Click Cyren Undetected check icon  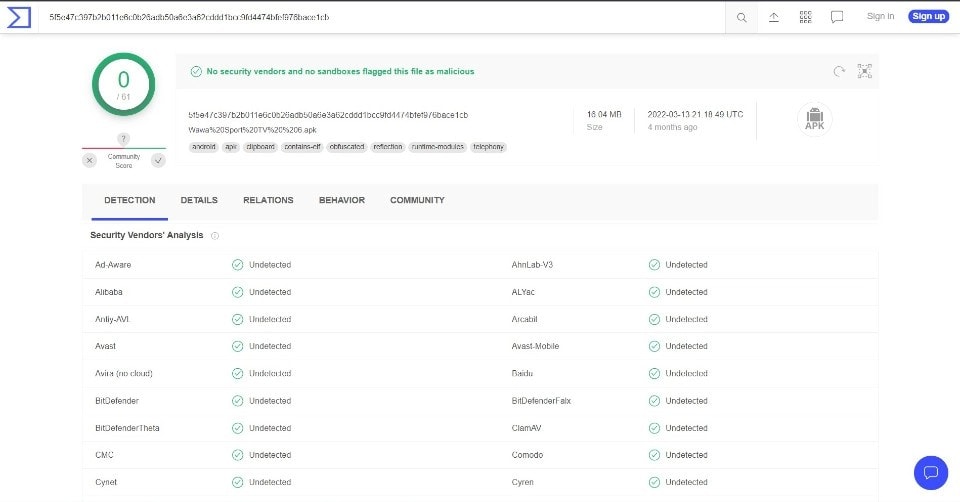(x=654, y=482)
